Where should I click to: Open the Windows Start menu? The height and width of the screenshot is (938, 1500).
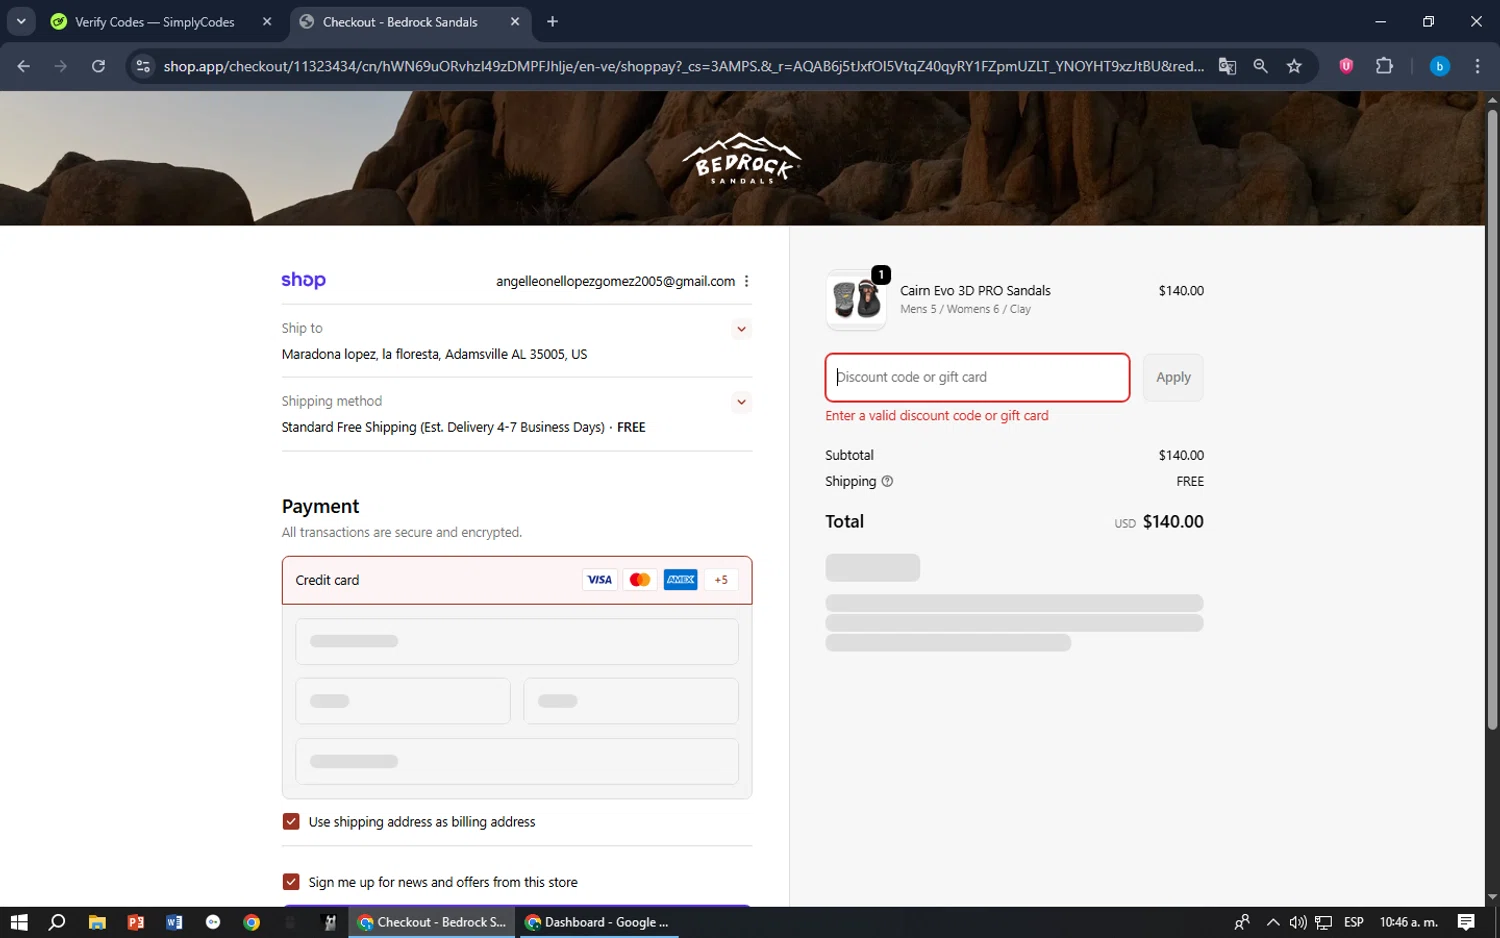pos(19,922)
